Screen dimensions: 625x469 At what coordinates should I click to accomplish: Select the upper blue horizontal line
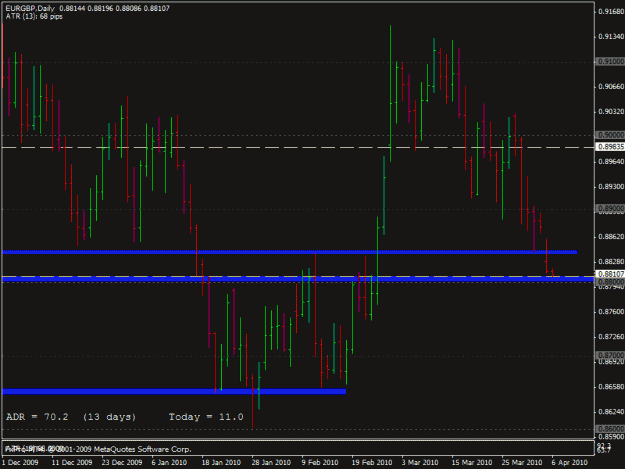tap(290, 252)
